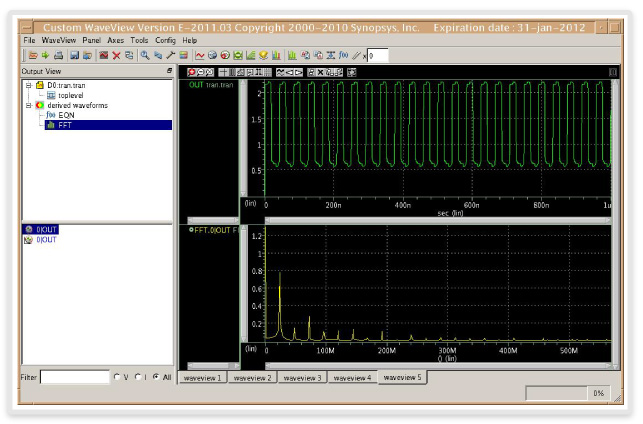
Task: Click the red X delete icon
Action: point(116,55)
